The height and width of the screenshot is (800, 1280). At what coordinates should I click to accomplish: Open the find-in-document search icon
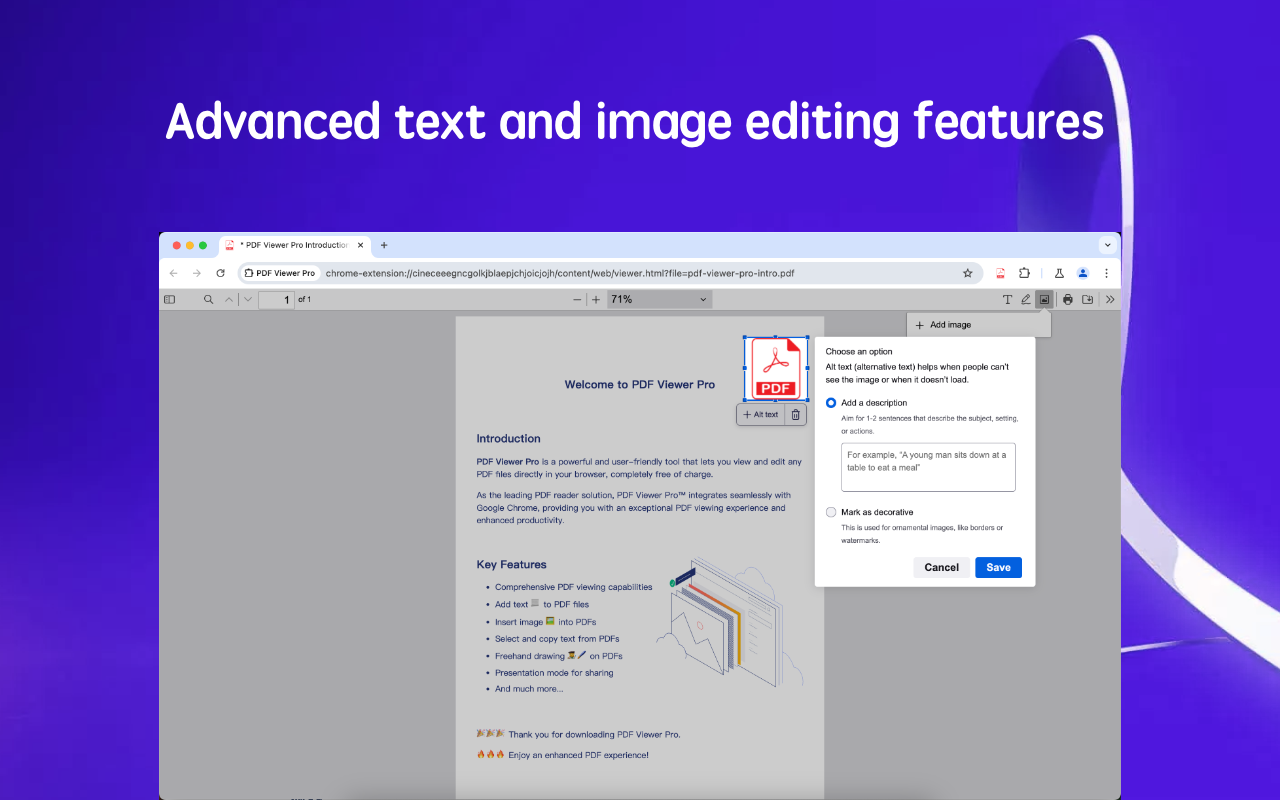(209, 299)
